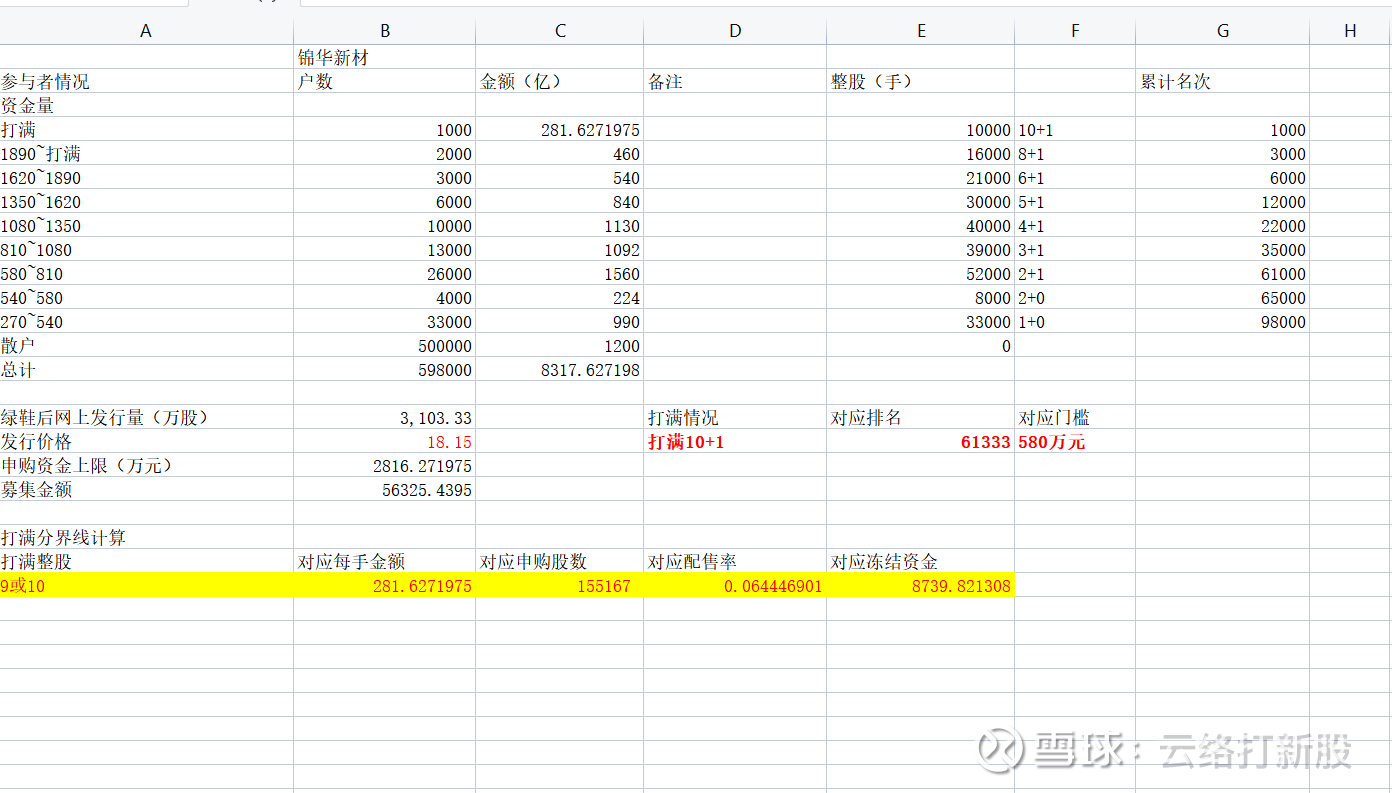
Task: Select the red 打满10+1 cell
Action: (x=735, y=441)
